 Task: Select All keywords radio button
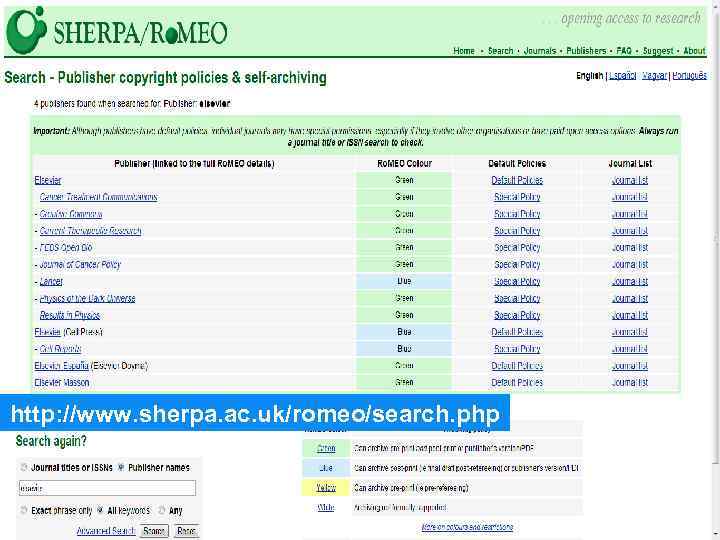pyautogui.click(x=100, y=511)
